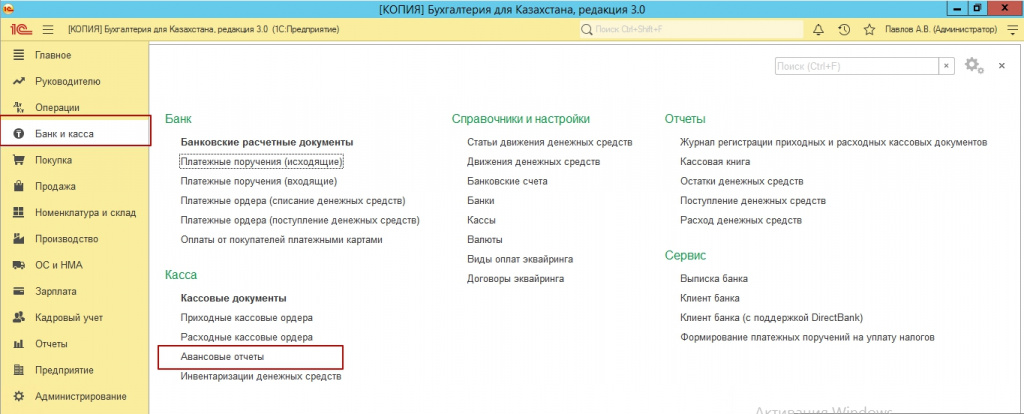1024x414 pixels.
Task: Open the hamburger main menu icon
Action: pyautogui.click(x=48, y=29)
